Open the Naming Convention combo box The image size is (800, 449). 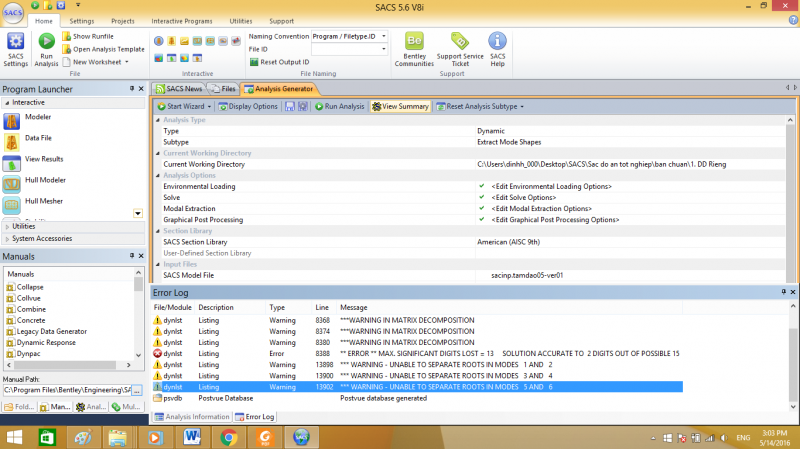[x=349, y=36]
